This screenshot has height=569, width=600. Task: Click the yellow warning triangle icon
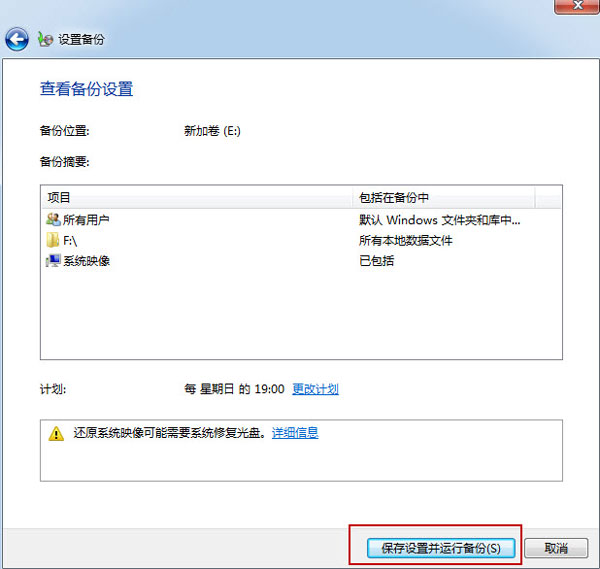(x=56, y=434)
